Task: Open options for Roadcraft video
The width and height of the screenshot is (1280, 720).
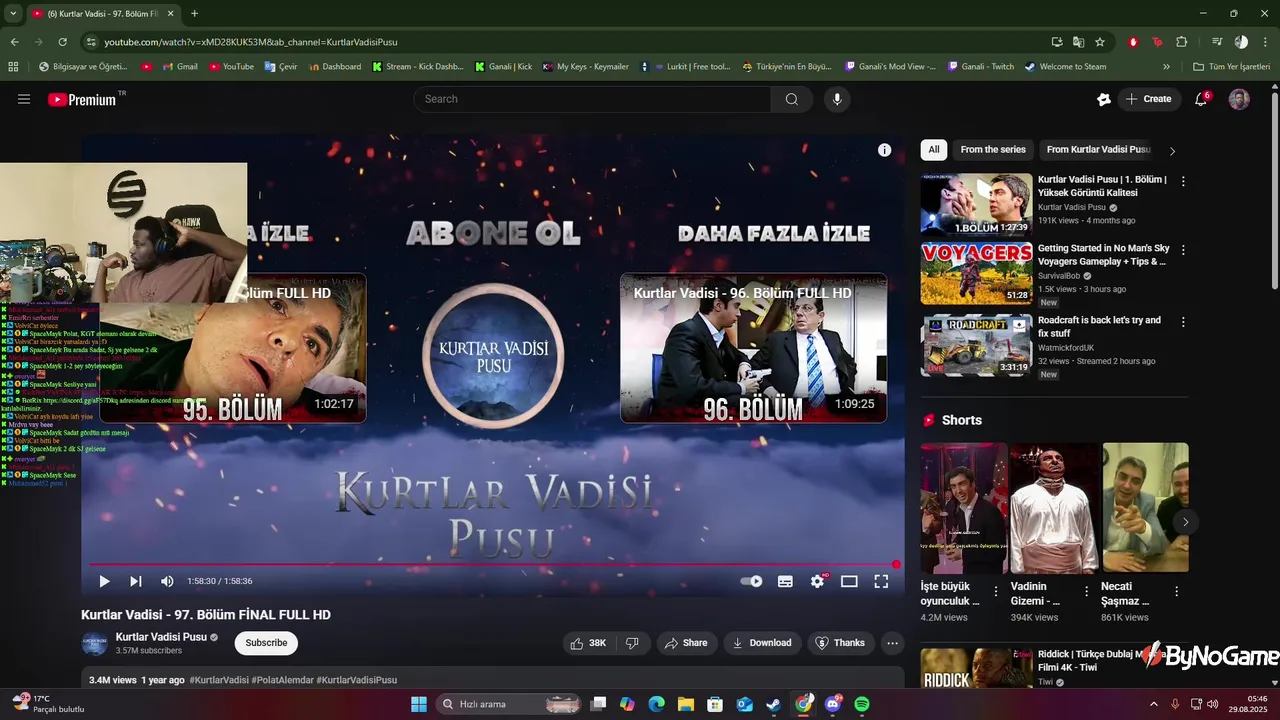Action: [x=1183, y=323]
